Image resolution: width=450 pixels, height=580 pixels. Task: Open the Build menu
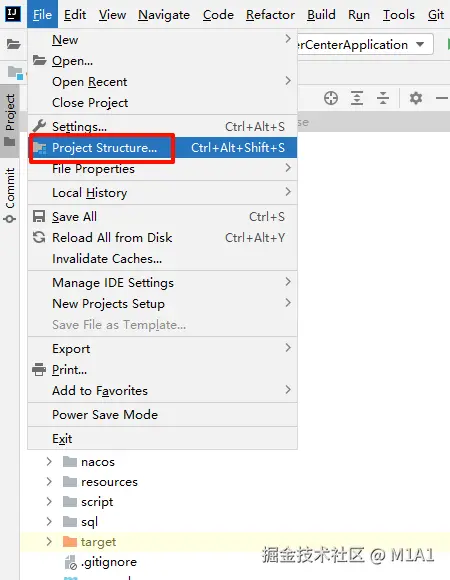[x=321, y=15]
